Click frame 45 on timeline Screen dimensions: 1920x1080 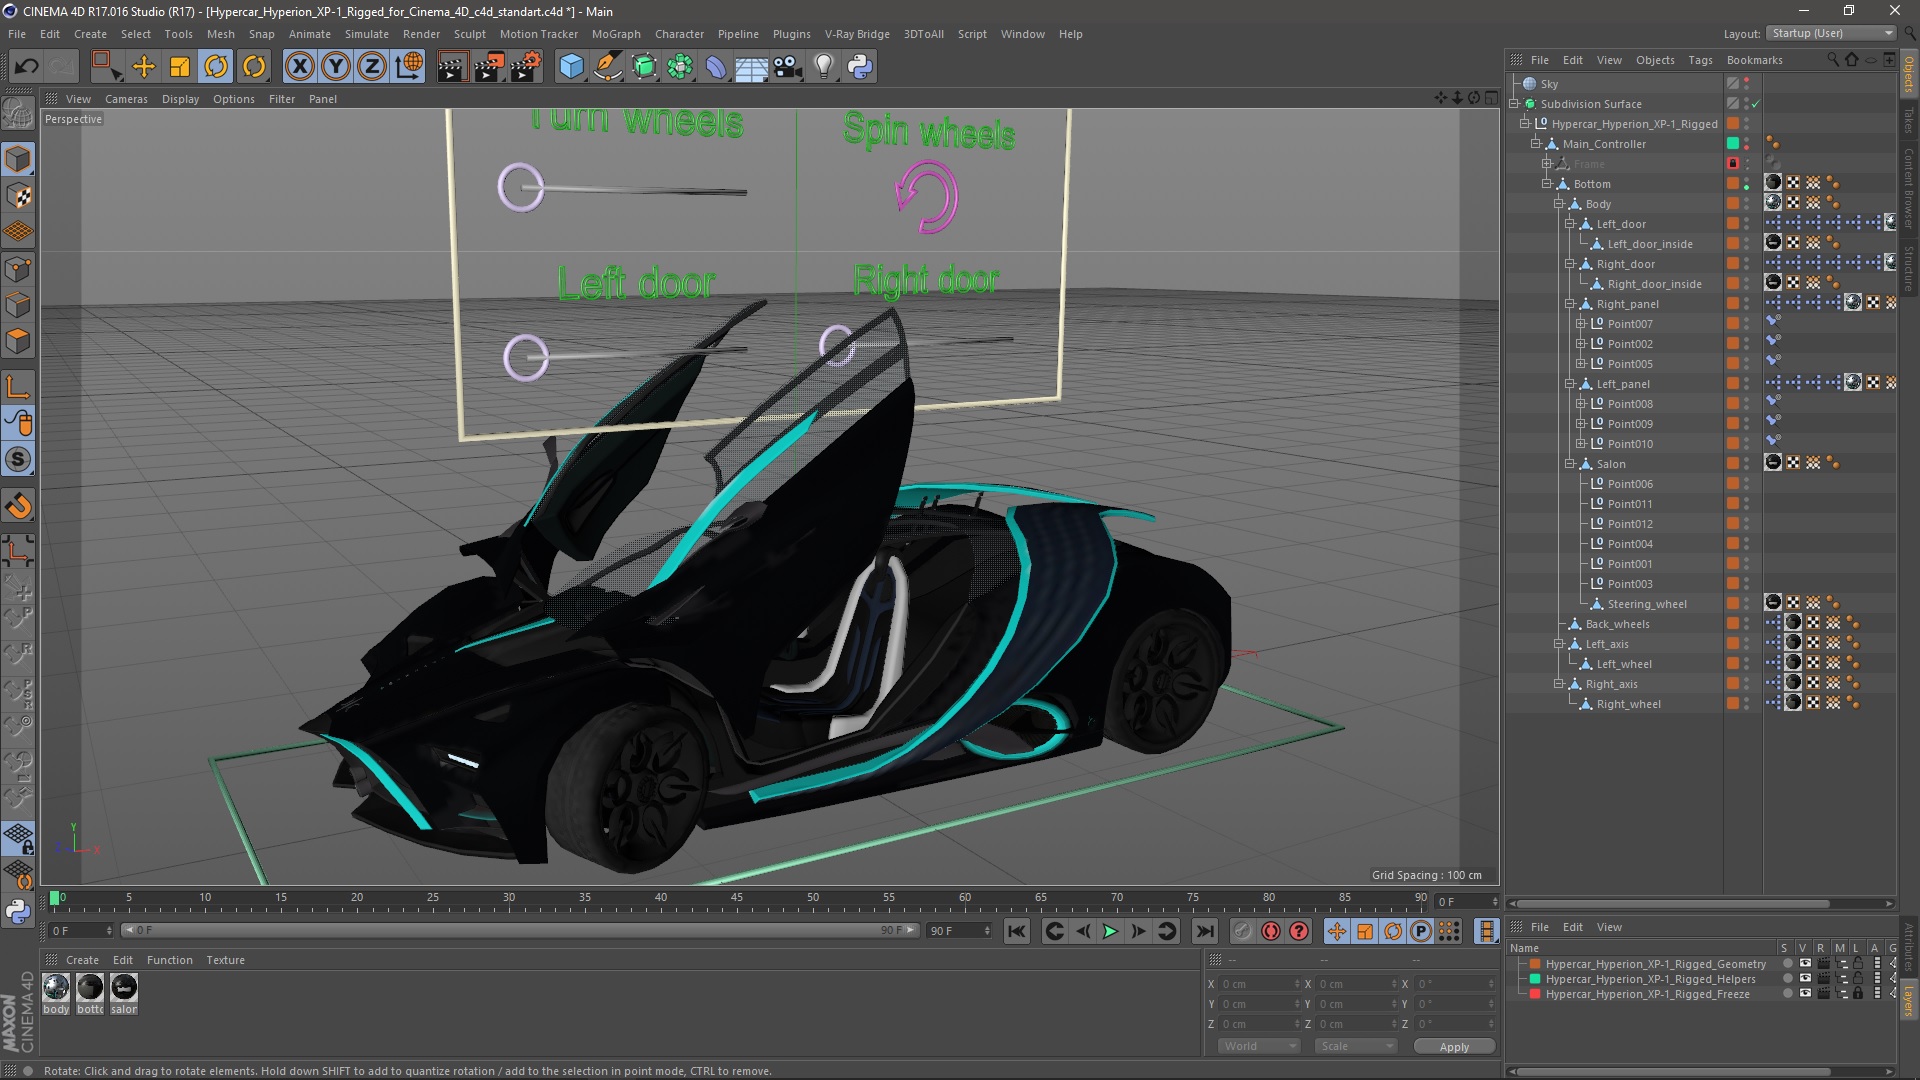coord(737,898)
